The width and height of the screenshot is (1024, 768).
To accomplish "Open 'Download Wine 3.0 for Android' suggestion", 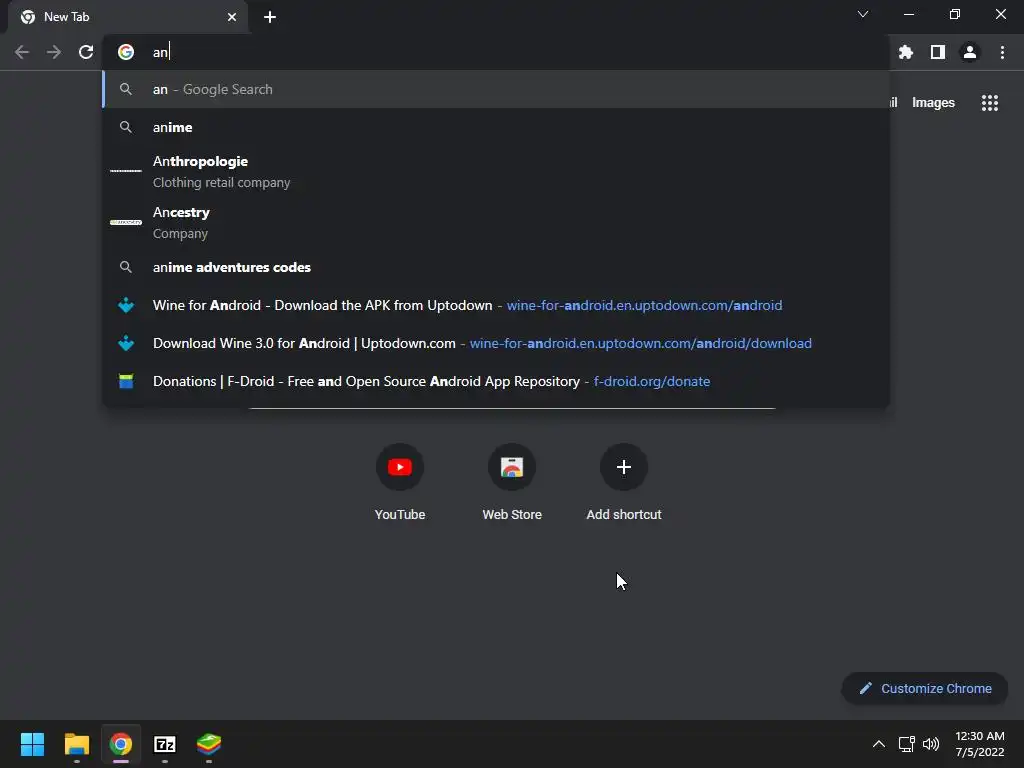I will tap(496, 343).
